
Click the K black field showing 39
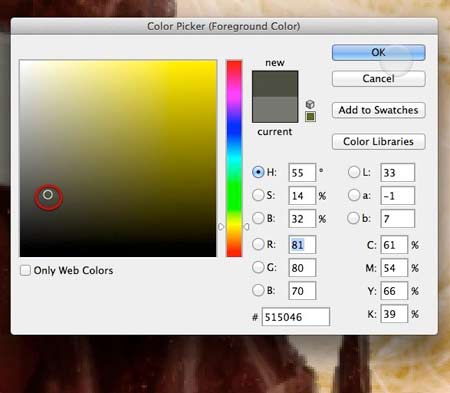point(394,314)
